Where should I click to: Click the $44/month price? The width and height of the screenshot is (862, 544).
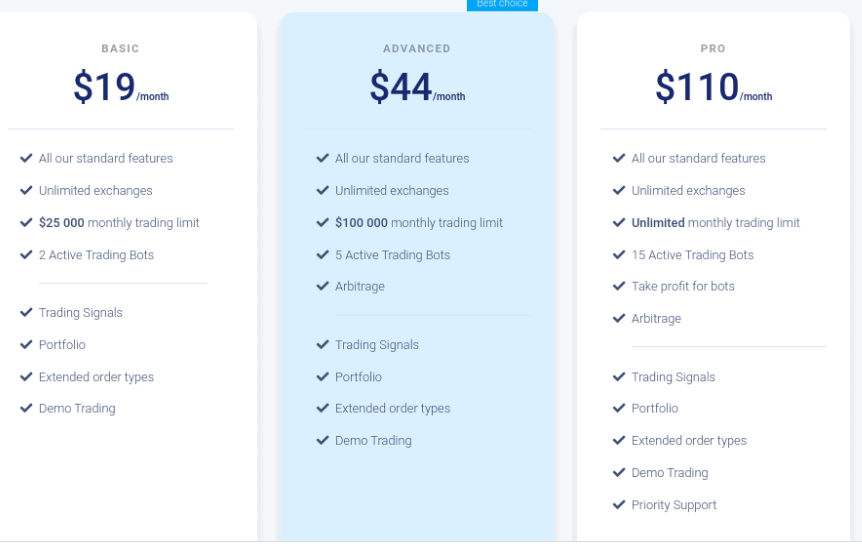[x=417, y=86]
